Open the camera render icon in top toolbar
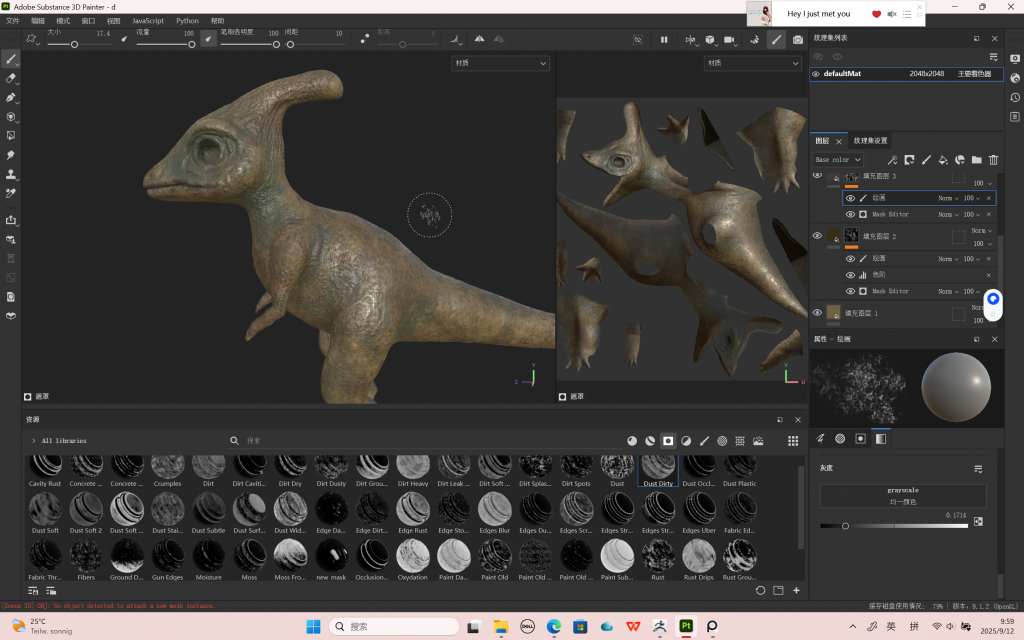Screen dimensions: 1024x640 click(797, 40)
